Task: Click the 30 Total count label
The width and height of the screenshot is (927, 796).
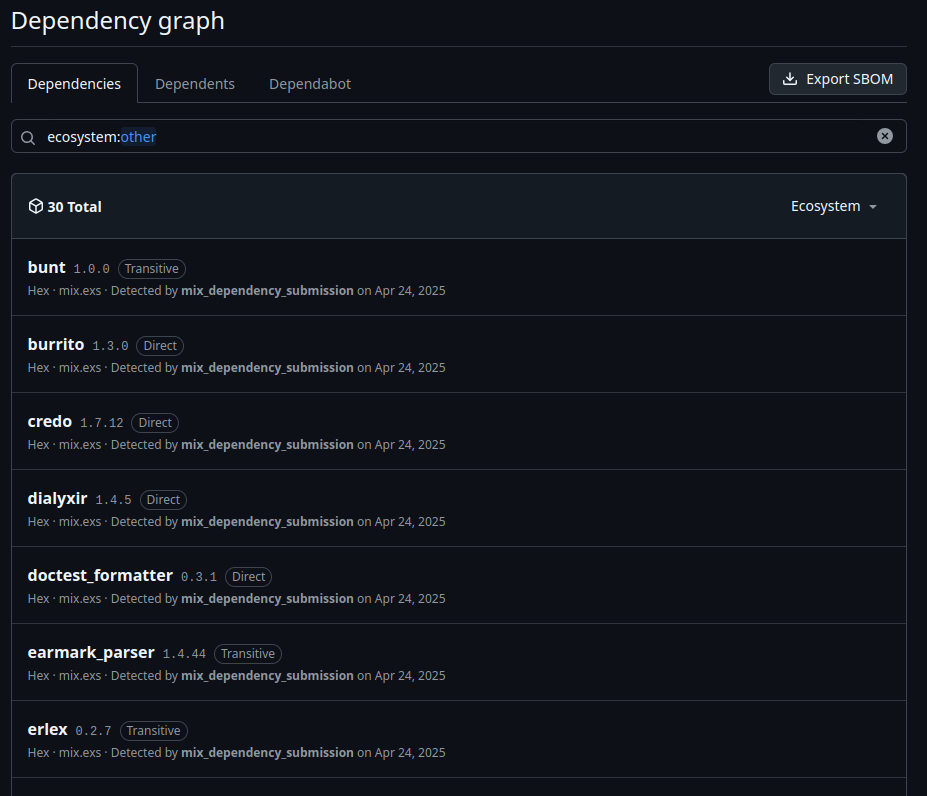Action: (x=74, y=207)
